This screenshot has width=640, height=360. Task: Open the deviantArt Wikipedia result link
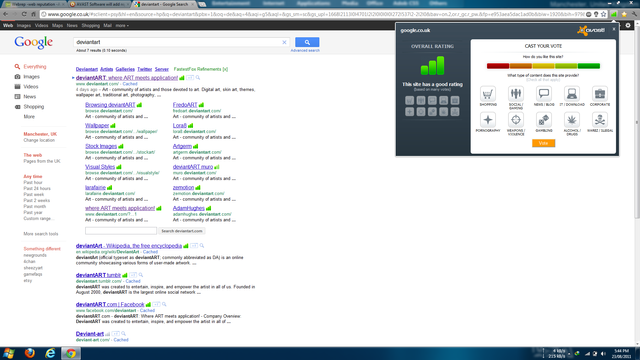coord(129,246)
